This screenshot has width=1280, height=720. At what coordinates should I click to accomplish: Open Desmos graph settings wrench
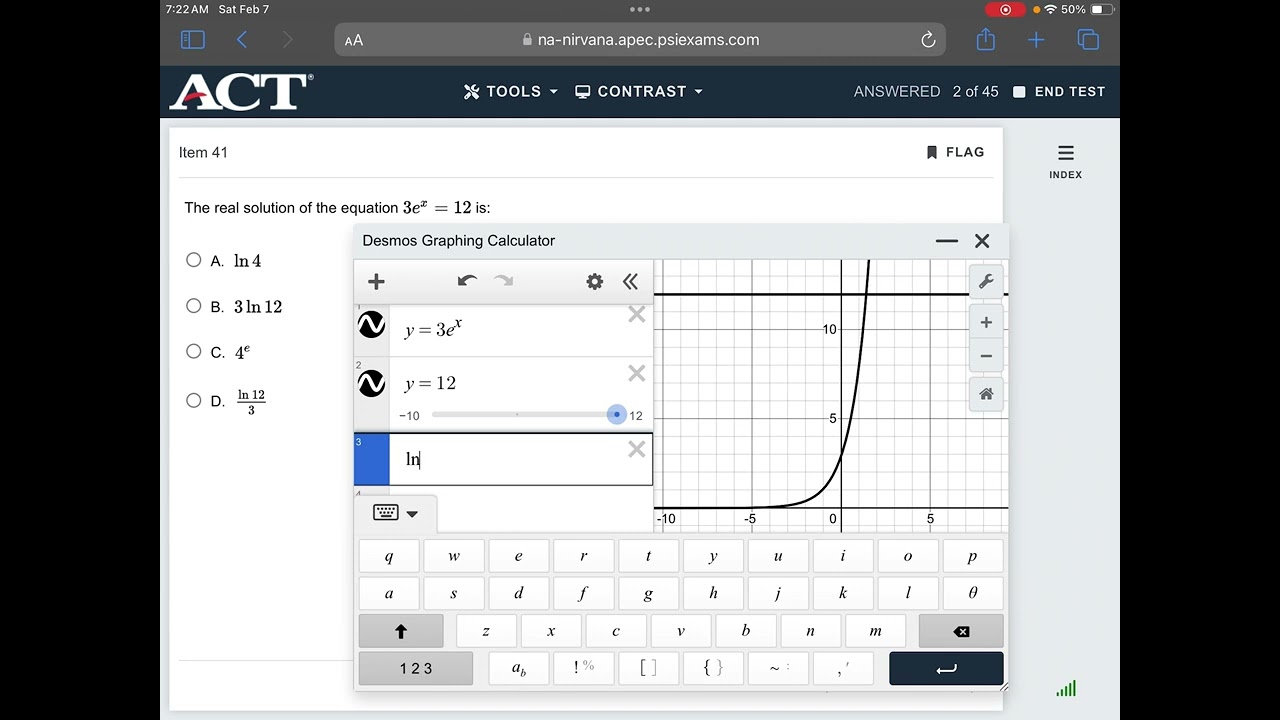point(986,282)
